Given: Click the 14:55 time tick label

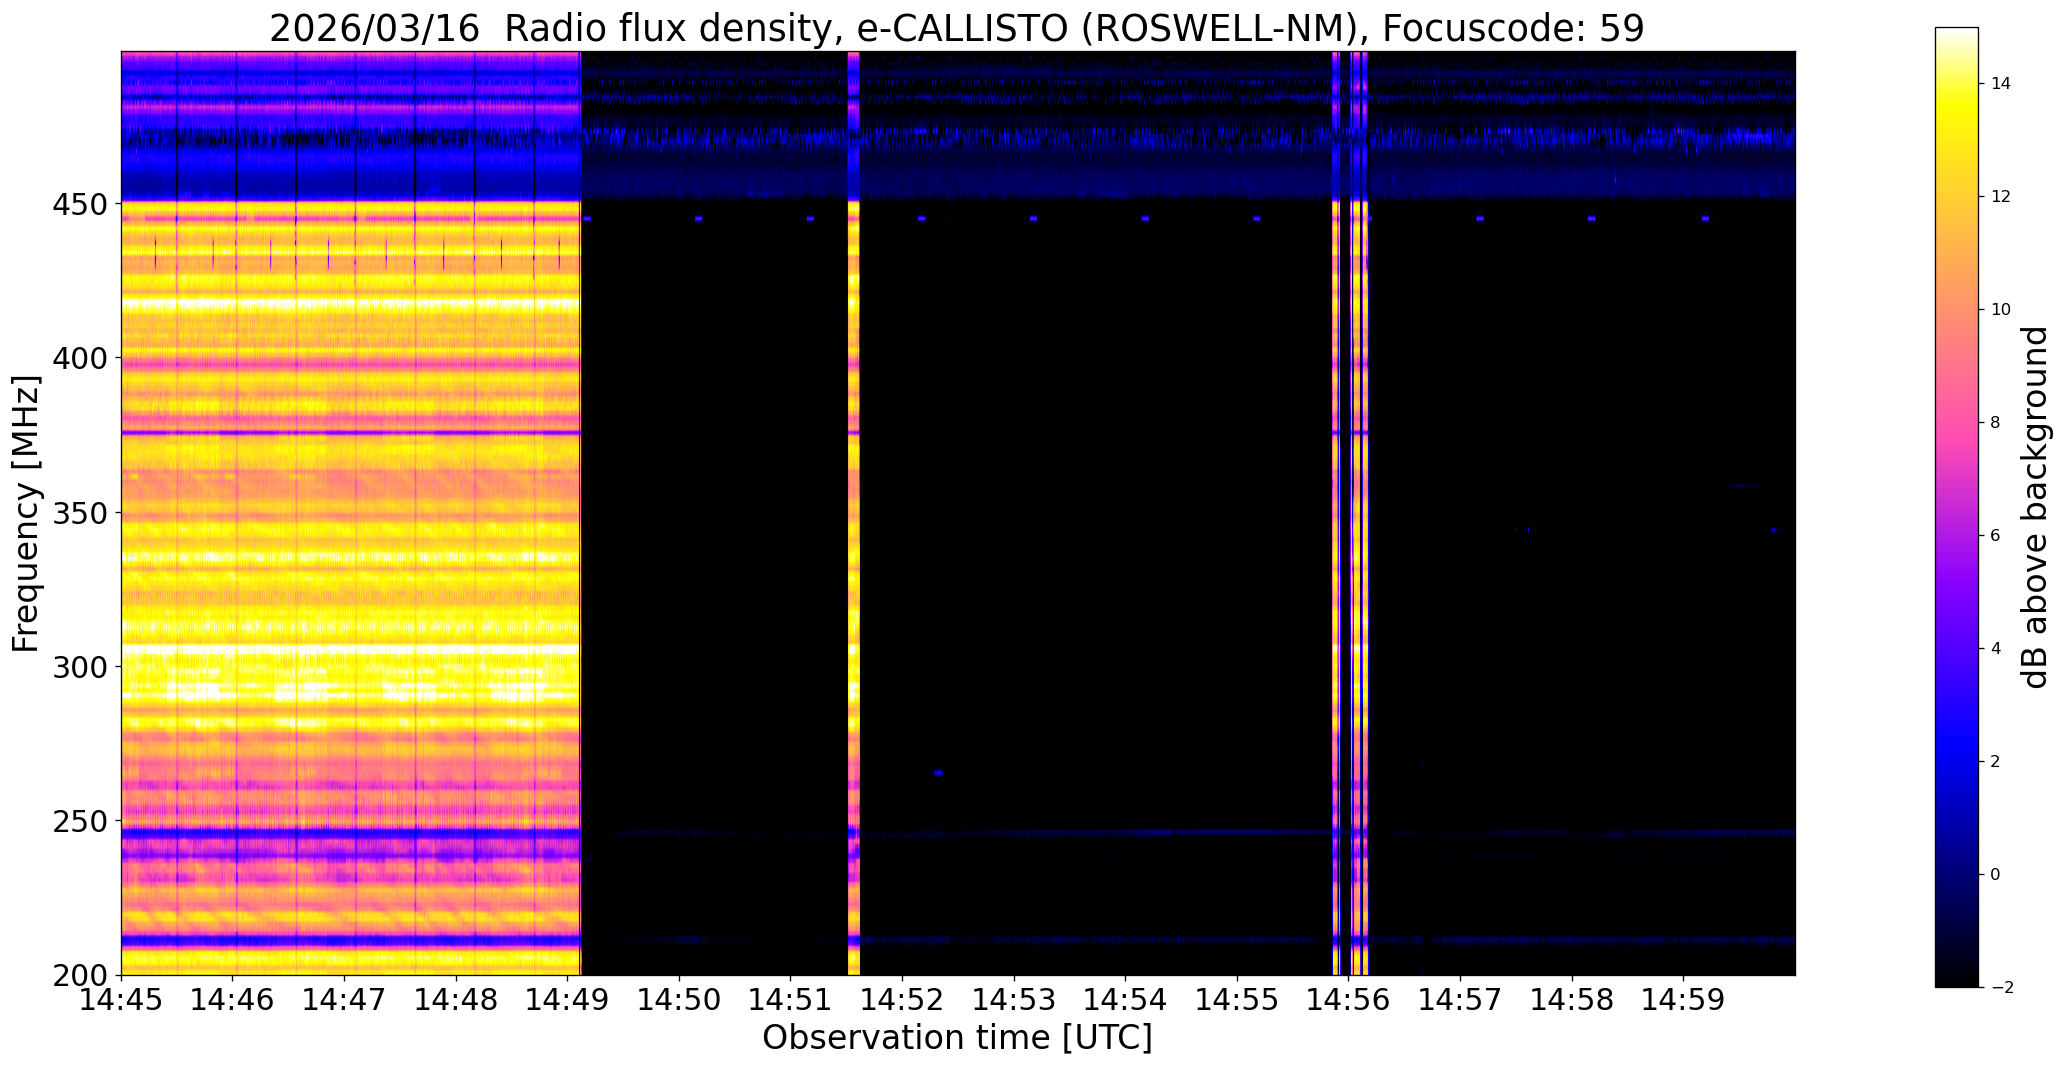Looking at the screenshot, I should 1238,1001.
